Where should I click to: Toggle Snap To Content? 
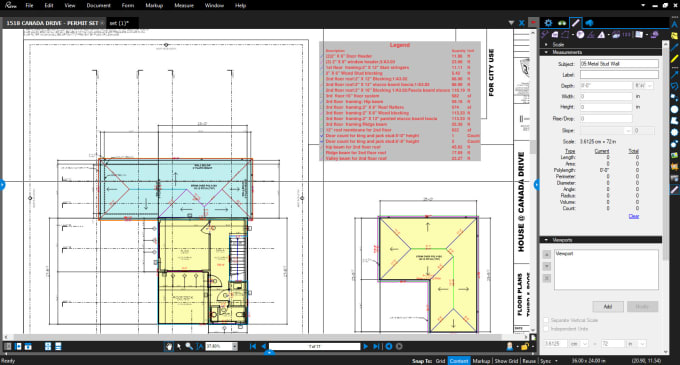(459, 361)
